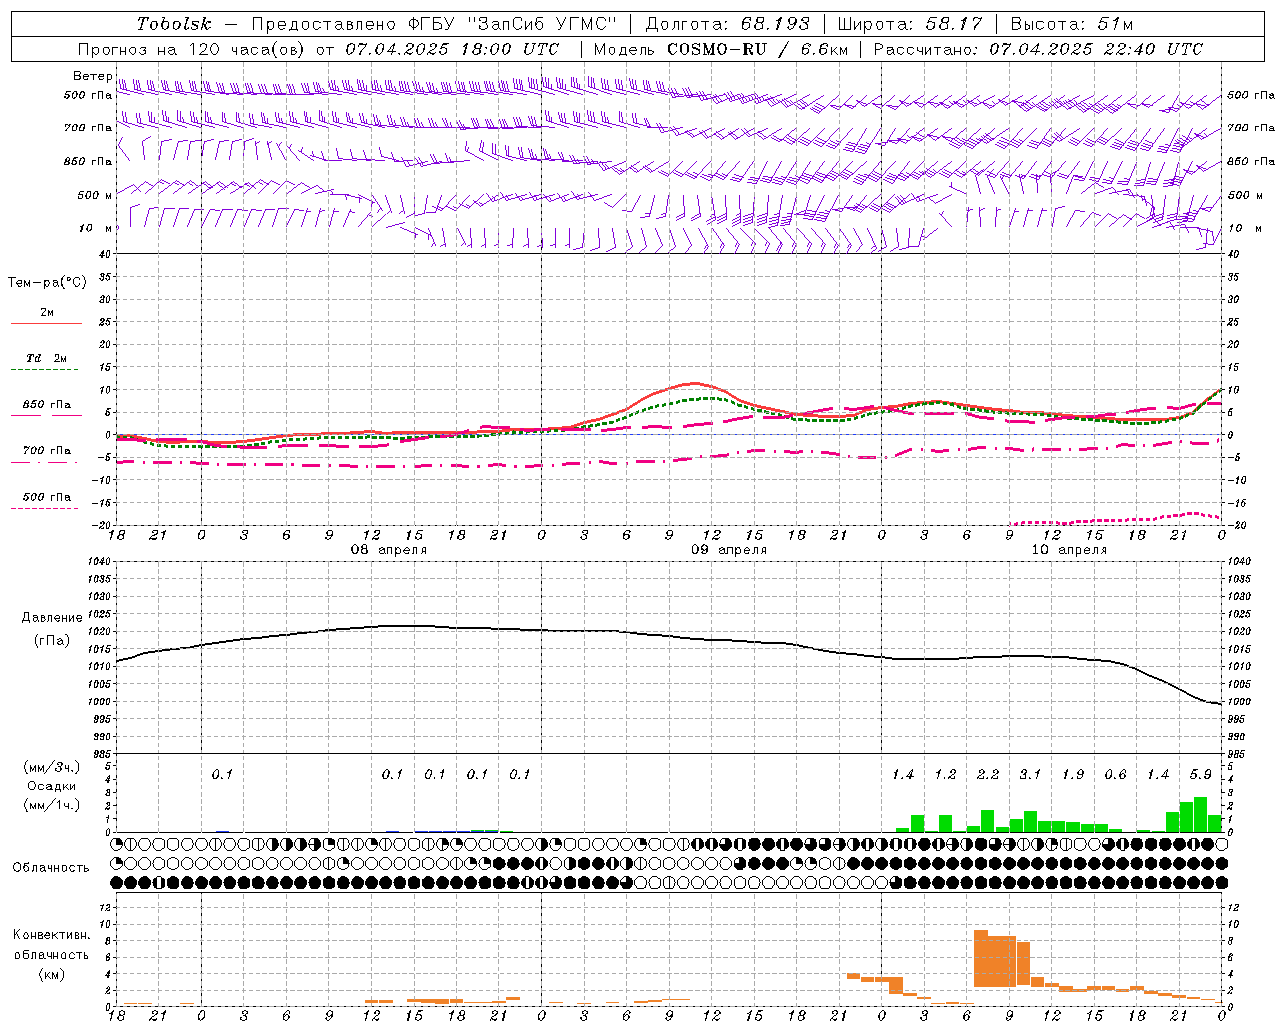Click the 3.1 precipitation total value
This screenshot has width=1280, height=1024.
tap(1030, 775)
